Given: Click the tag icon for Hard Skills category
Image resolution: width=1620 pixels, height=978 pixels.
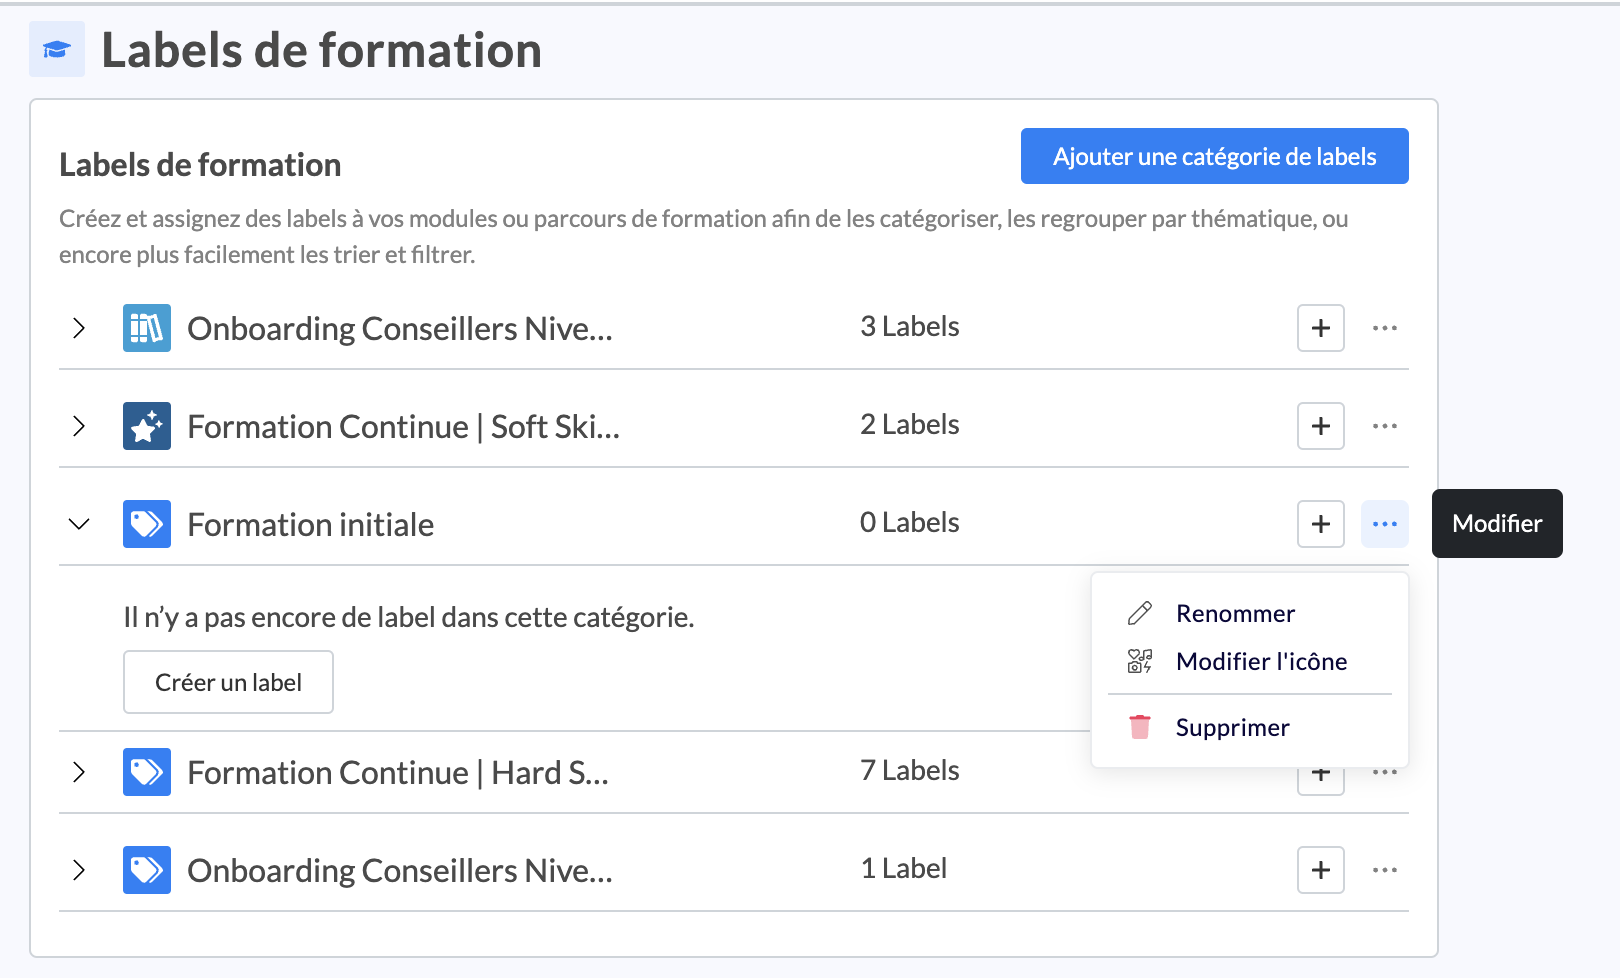Looking at the screenshot, I should point(147,772).
